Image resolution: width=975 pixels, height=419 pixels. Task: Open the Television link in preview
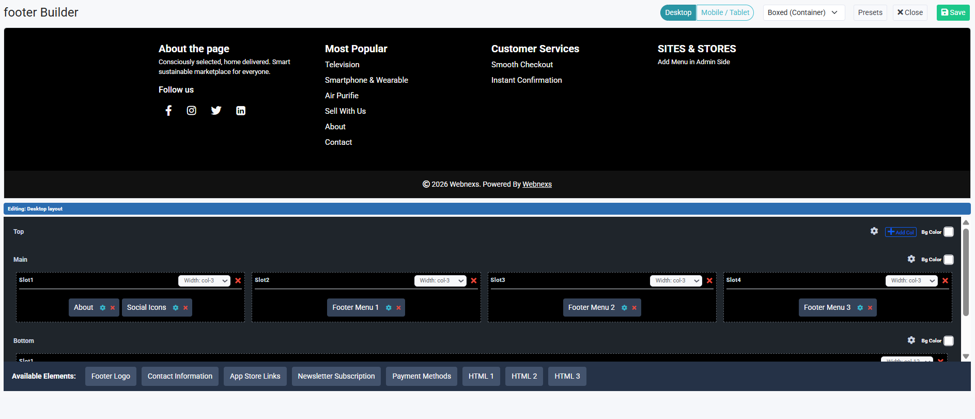342,65
